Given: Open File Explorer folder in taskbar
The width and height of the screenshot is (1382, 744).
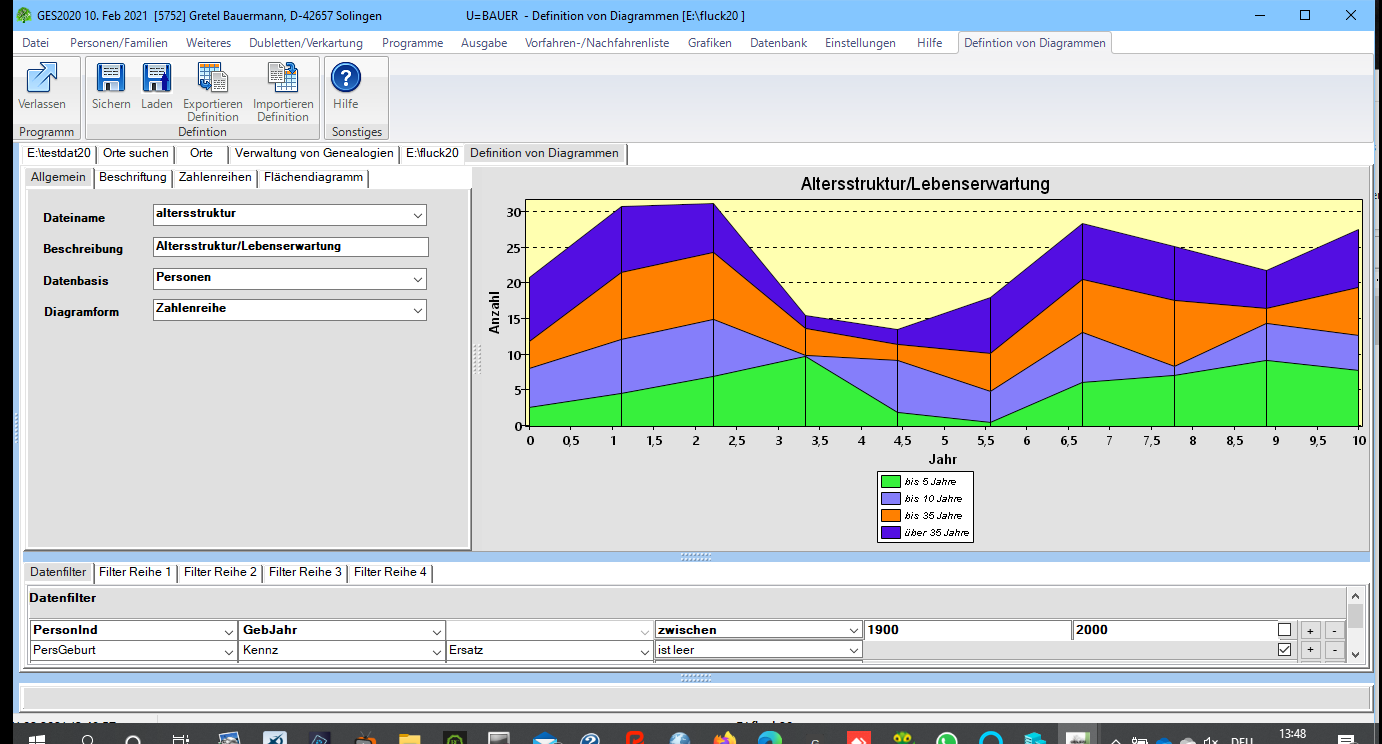Looking at the screenshot, I should coord(409,738).
